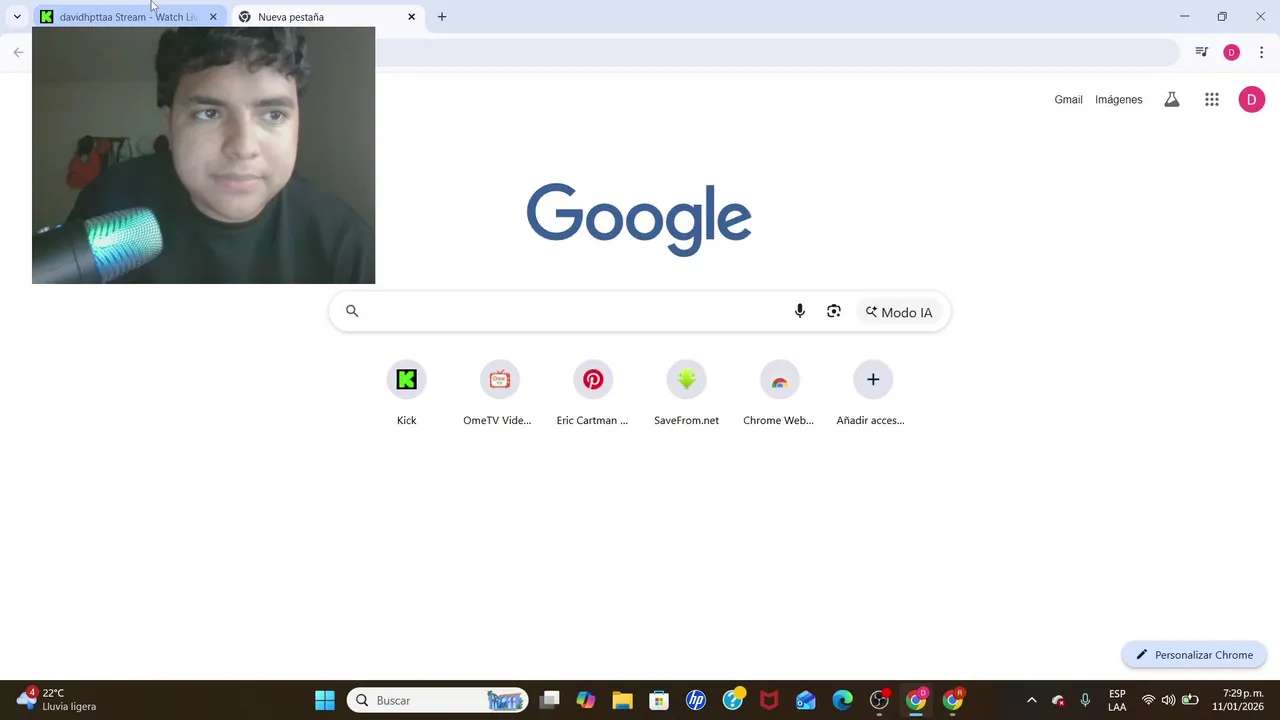Click the Windows taskbar Buscar box
The width and height of the screenshot is (1280, 720).
point(438,700)
